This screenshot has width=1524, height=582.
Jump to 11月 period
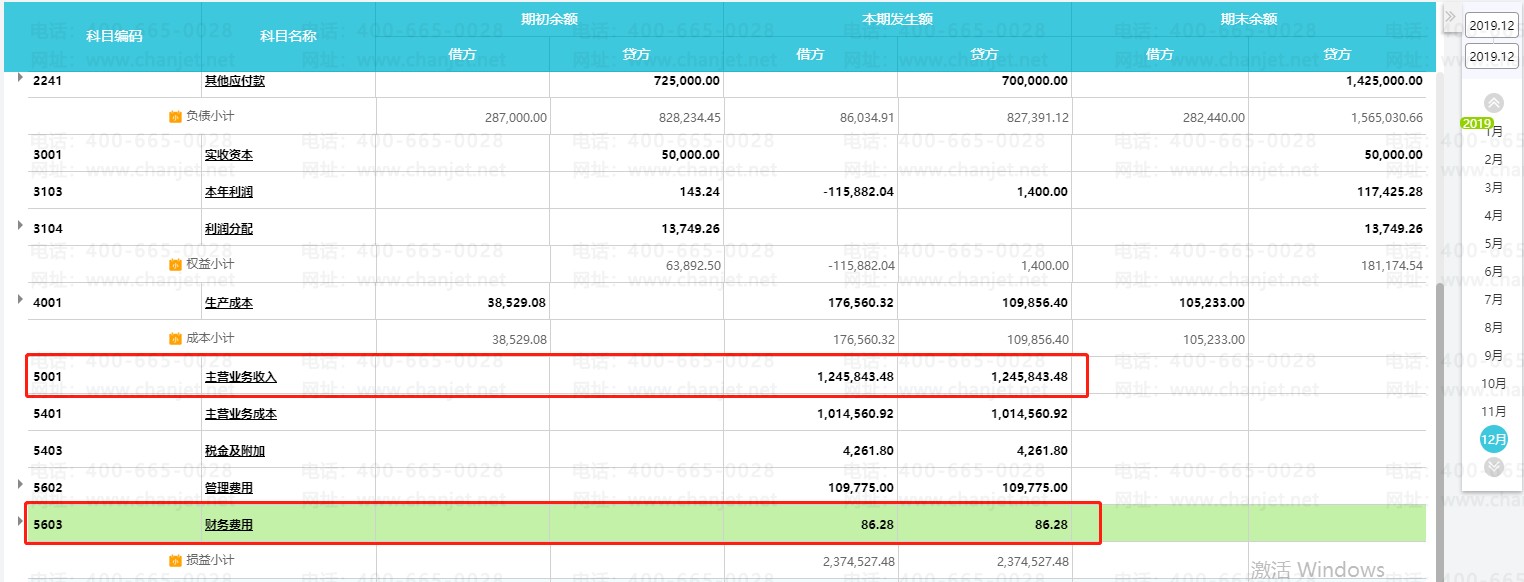tap(1494, 411)
